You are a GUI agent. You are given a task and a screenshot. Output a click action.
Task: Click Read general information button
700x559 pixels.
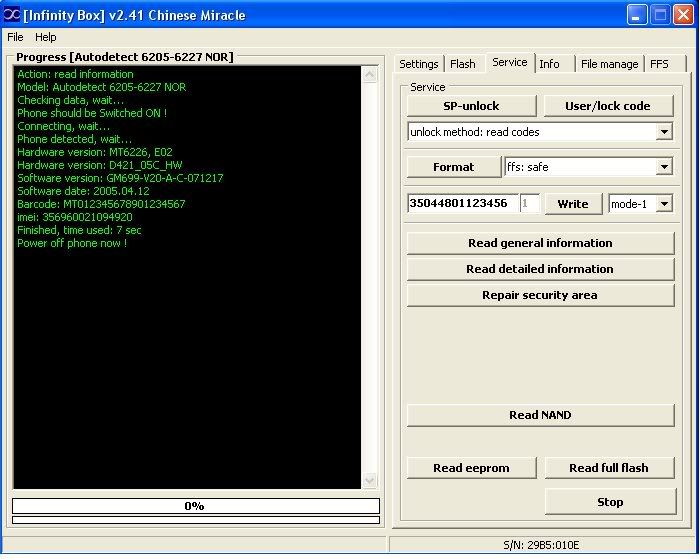click(x=540, y=243)
